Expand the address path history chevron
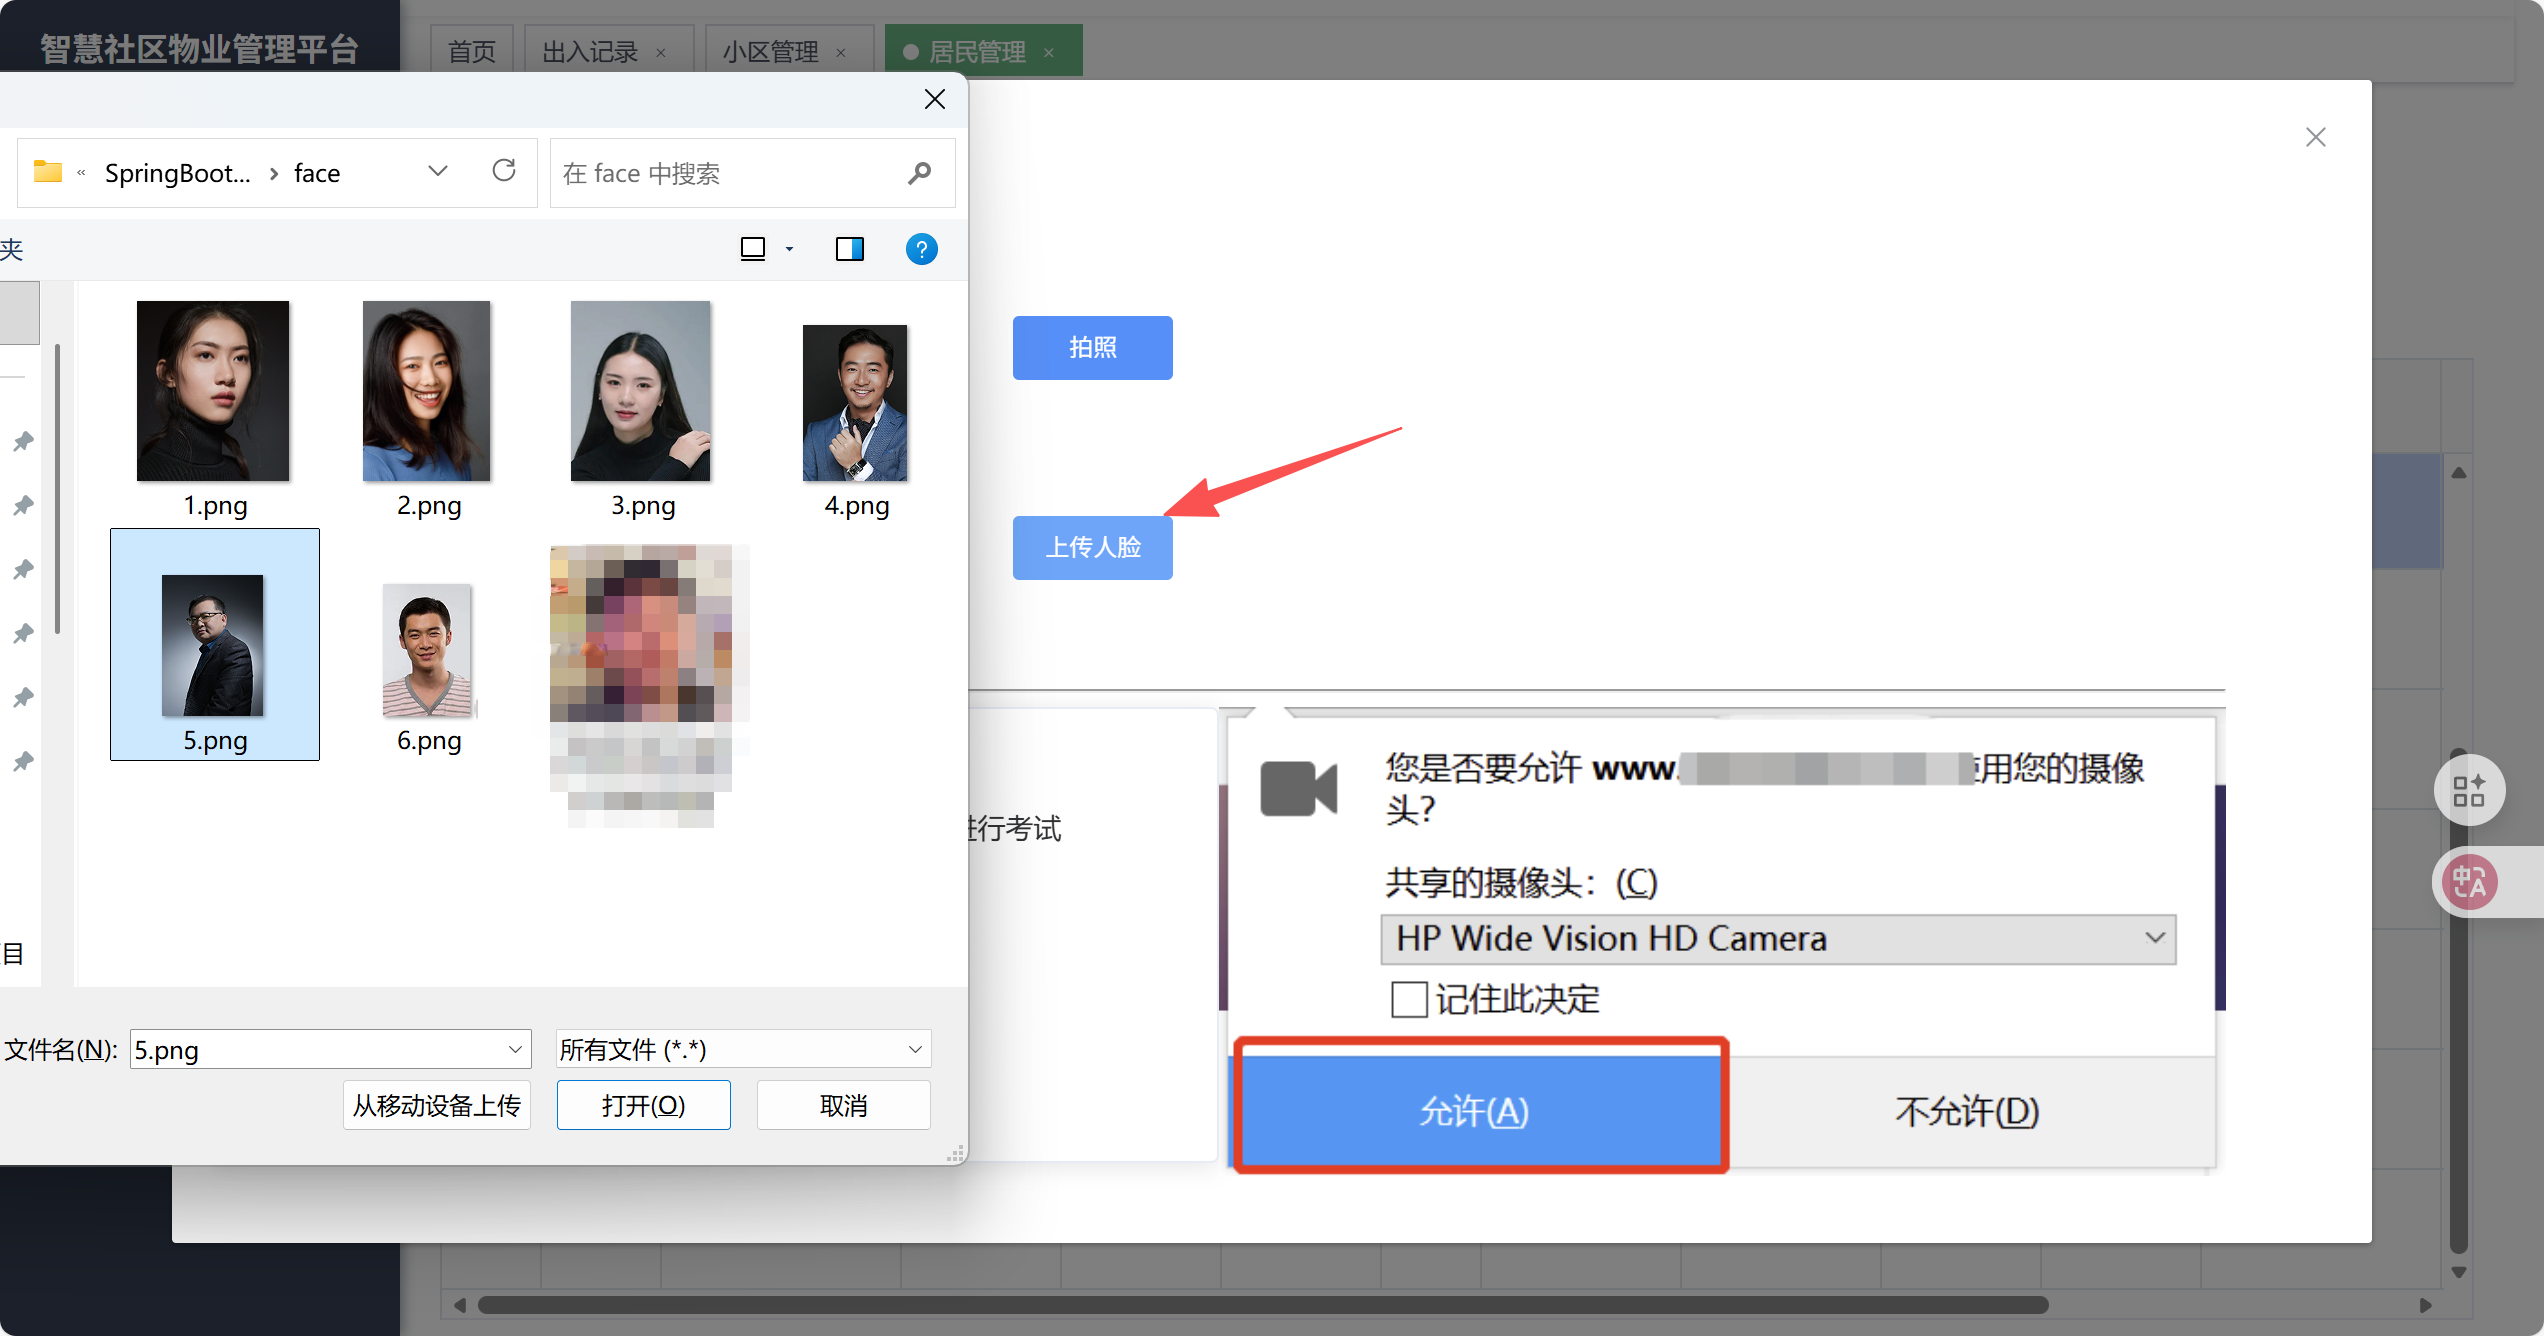The image size is (2544, 1336). [437, 171]
